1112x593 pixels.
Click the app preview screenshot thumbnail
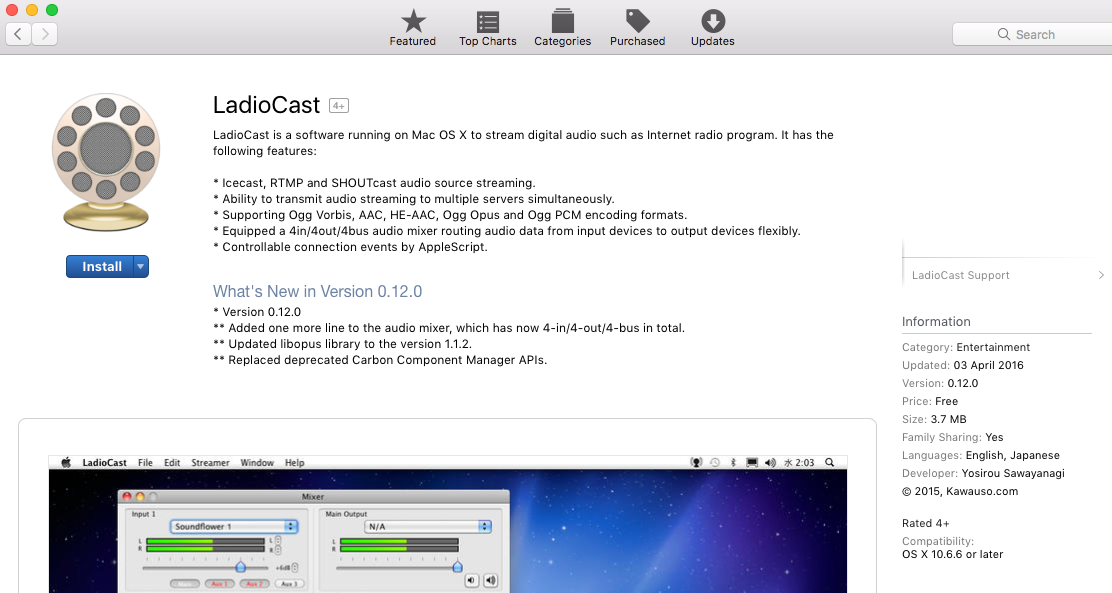pyautogui.click(x=447, y=523)
